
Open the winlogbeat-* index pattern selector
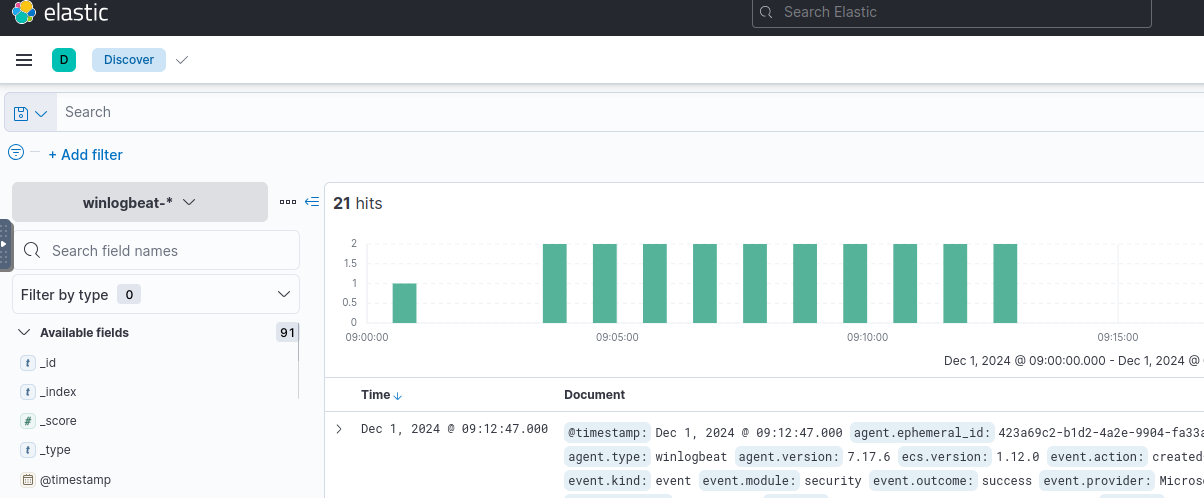139,202
